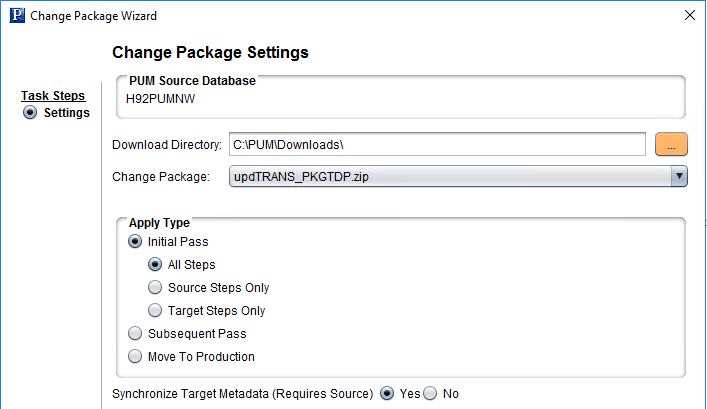This screenshot has height=409, width=707.
Task: Click the Apply Type group label
Action: tap(159, 223)
